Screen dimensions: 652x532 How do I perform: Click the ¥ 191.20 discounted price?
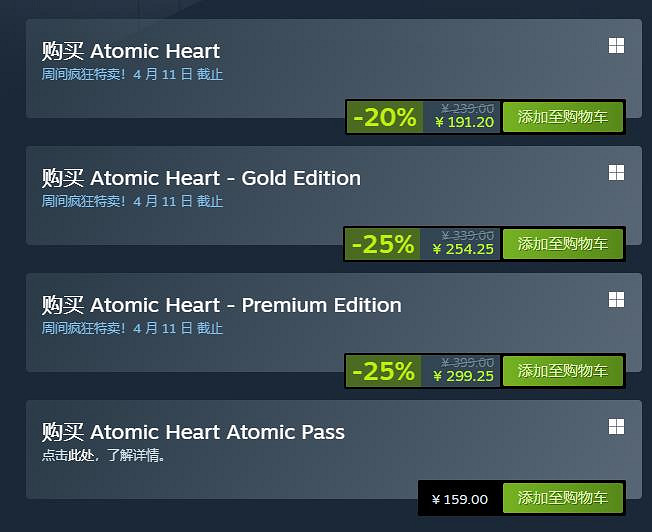pos(464,122)
